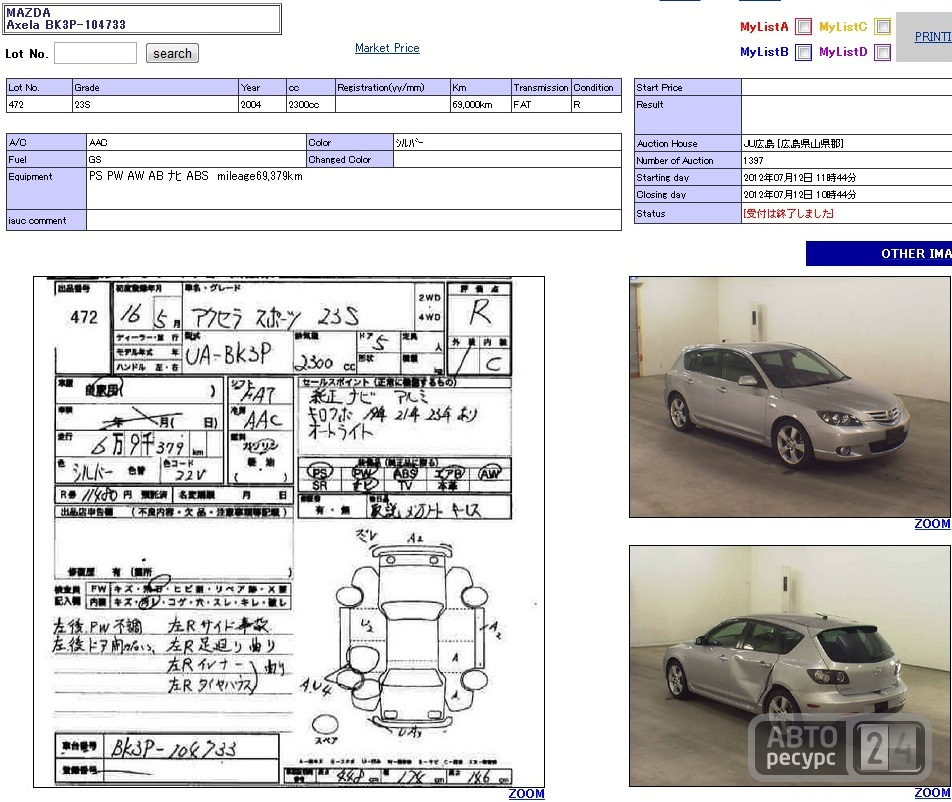Check the MyListC checkbox
Screen dimensions: 952x802
point(882,27)
